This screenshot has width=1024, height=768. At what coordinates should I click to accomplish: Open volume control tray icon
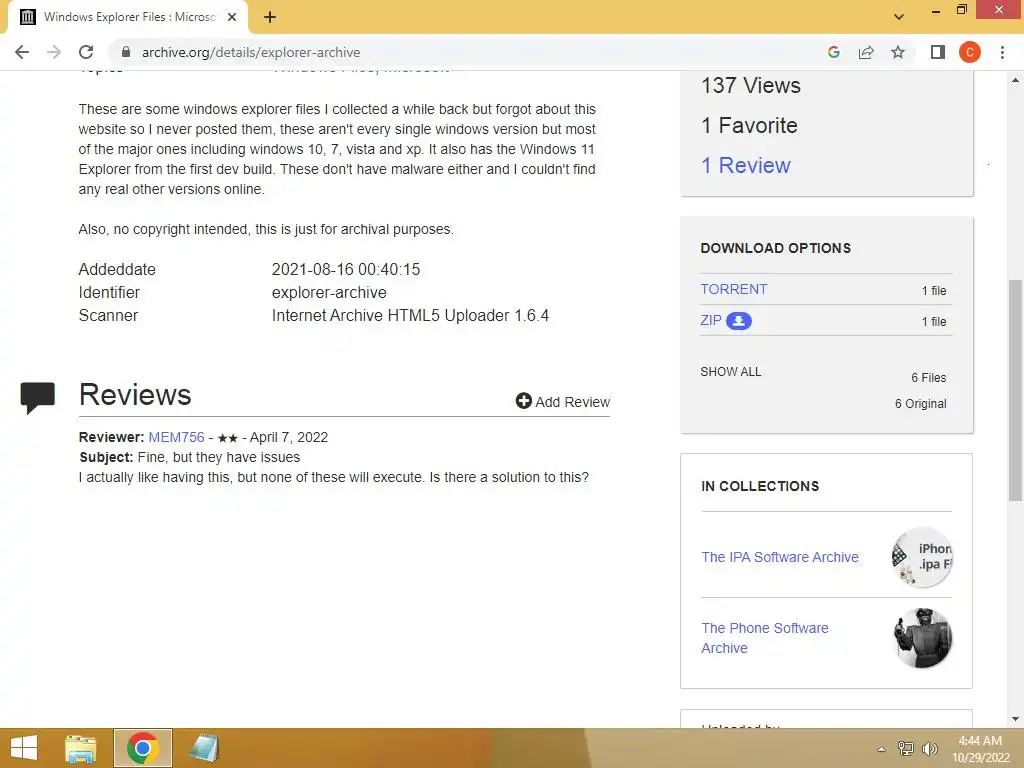click(x=929, y=749)
